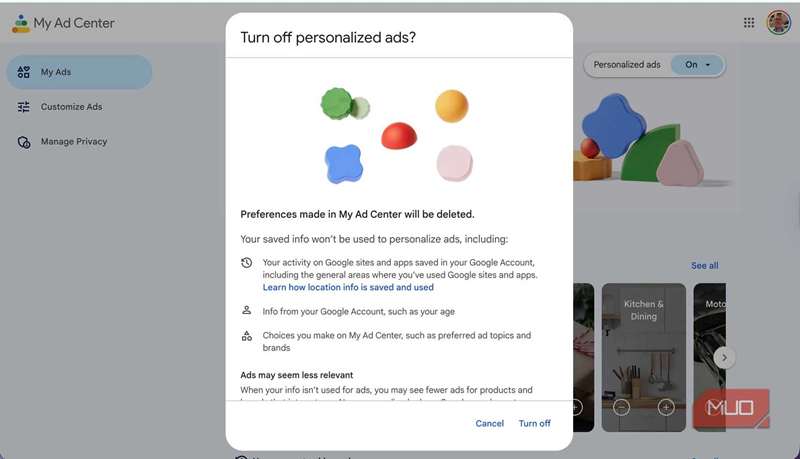The image size is (800, 459).
Task: Go to Customize Ads section
Action: [71, 107]
